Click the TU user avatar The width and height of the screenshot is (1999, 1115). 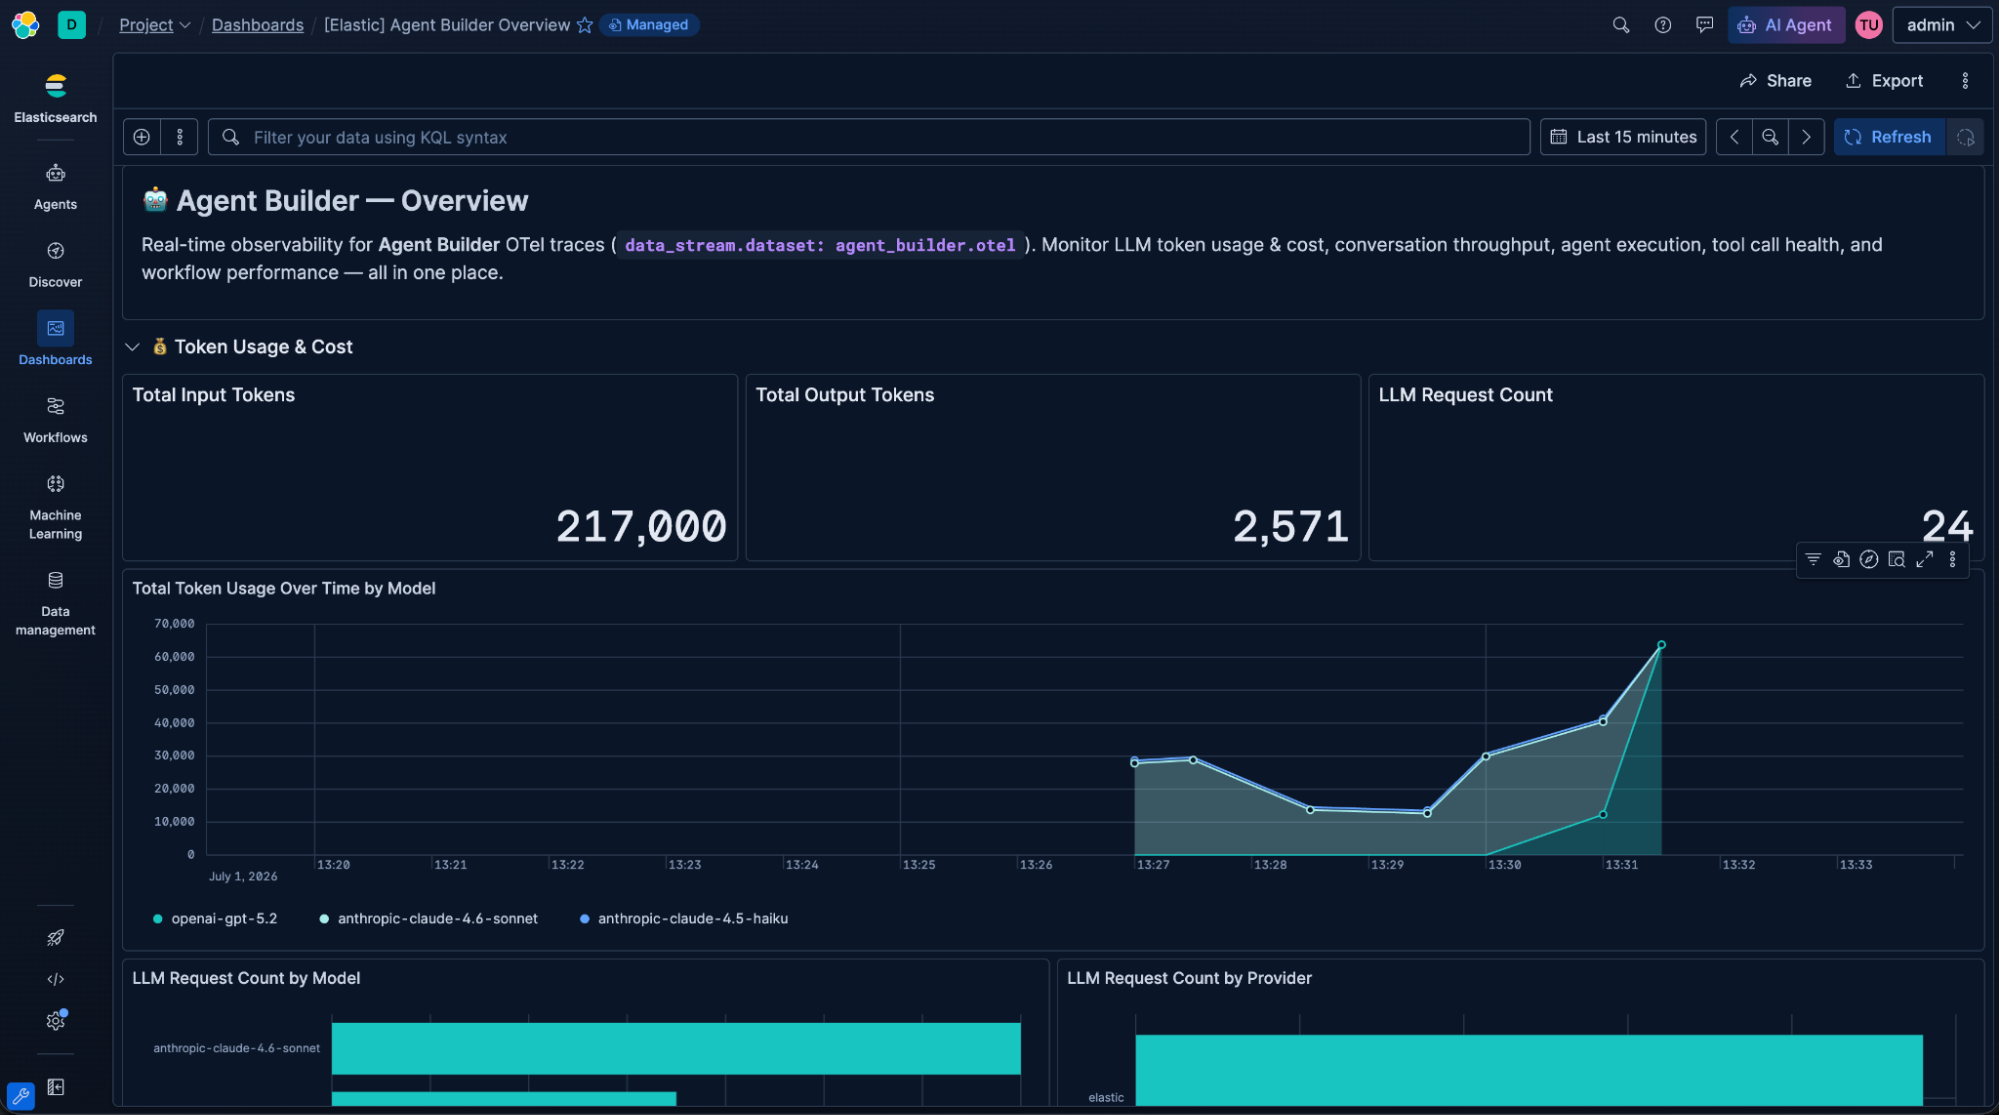(1869, 25)
